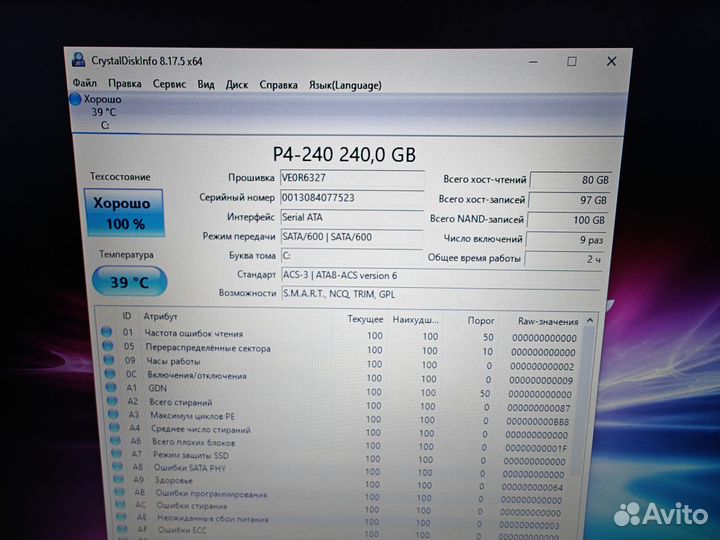Select attribute text Всего плохих блоков

tap(194, 442)
